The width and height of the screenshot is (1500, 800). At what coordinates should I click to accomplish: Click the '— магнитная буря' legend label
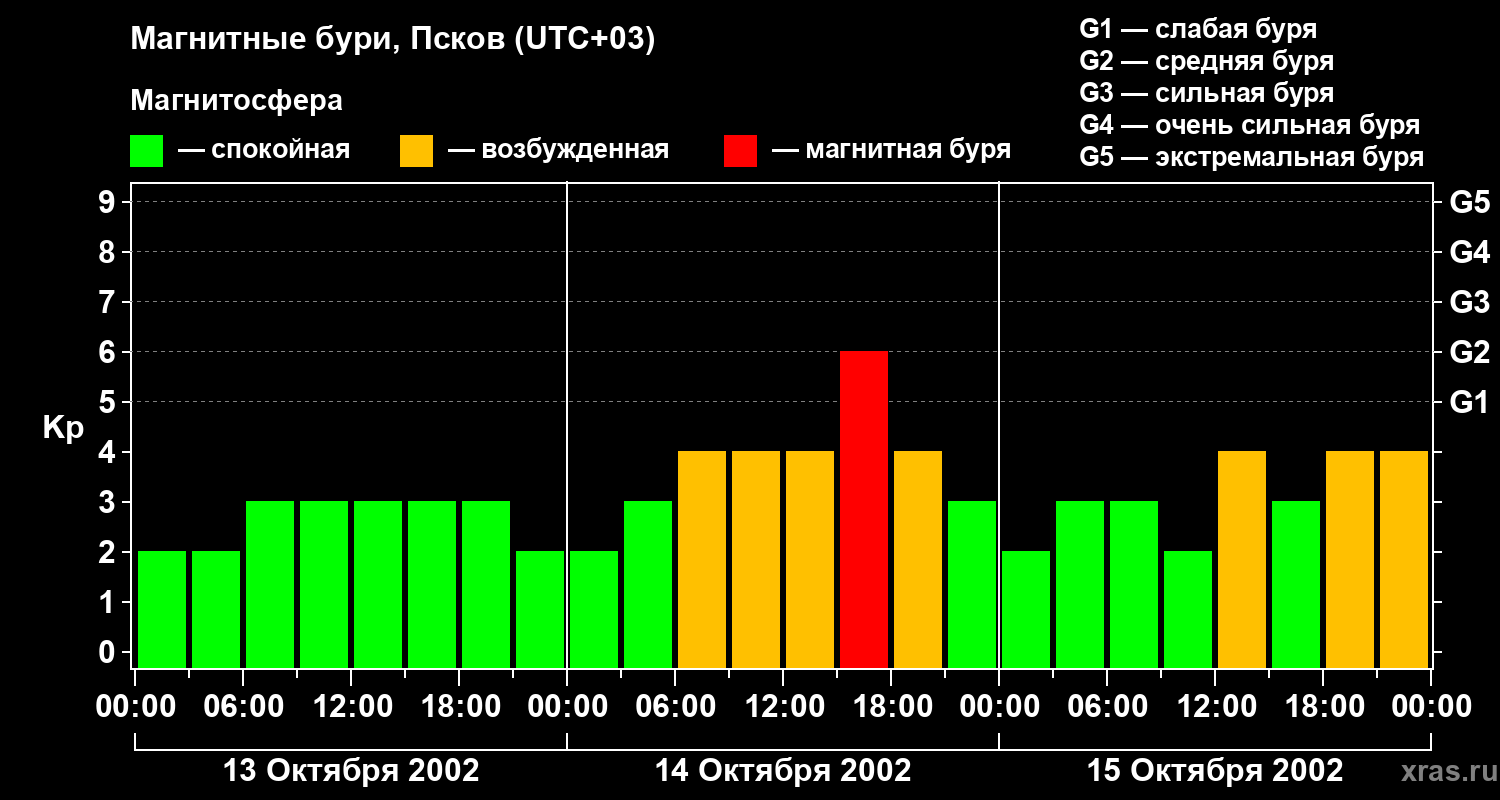click(891, 150)
